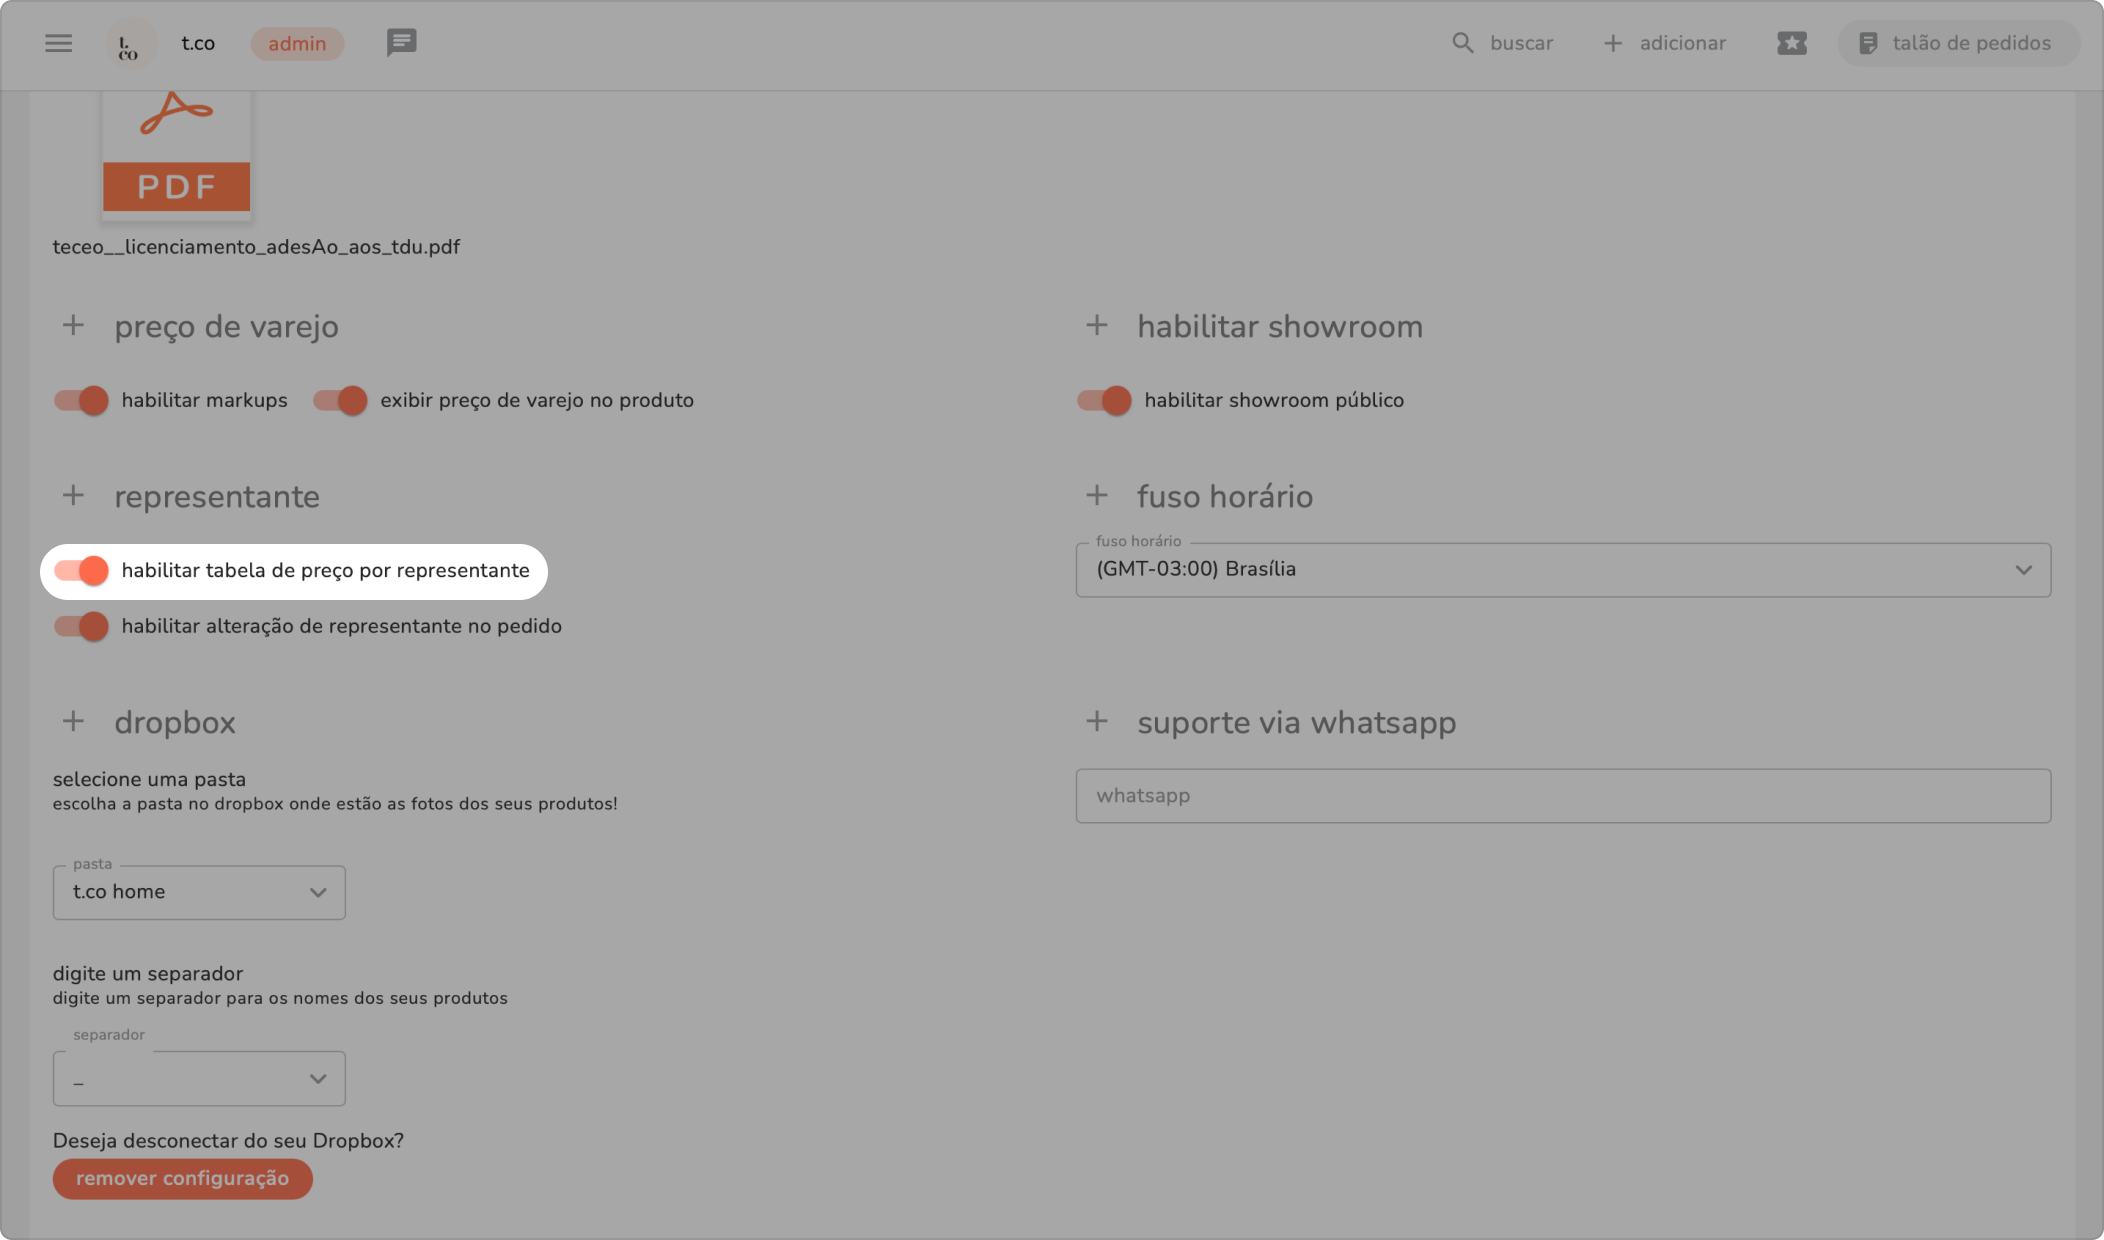Screen dimensions: 2104x1240
Task: Open the fuso horário dropdown
Action: [1562, 570]
